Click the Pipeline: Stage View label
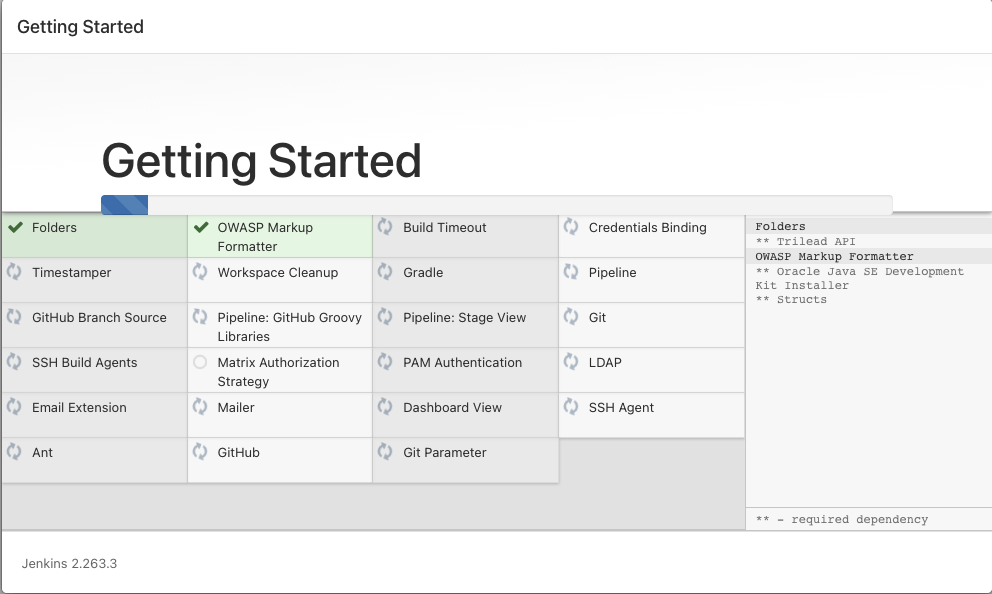 coord(465,318)
